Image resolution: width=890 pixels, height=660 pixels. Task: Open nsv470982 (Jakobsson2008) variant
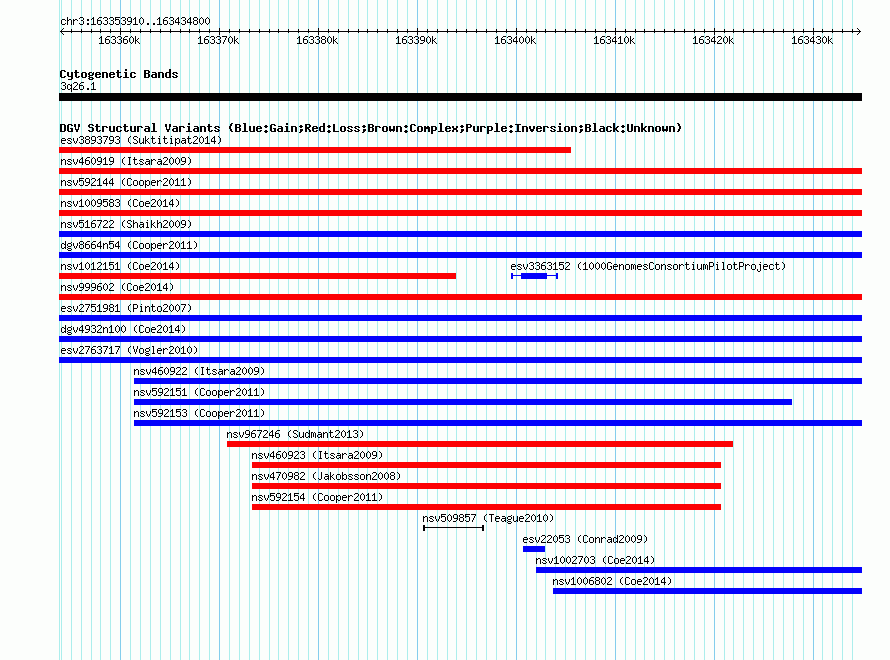pyautogui.click(x=326, y=476)
